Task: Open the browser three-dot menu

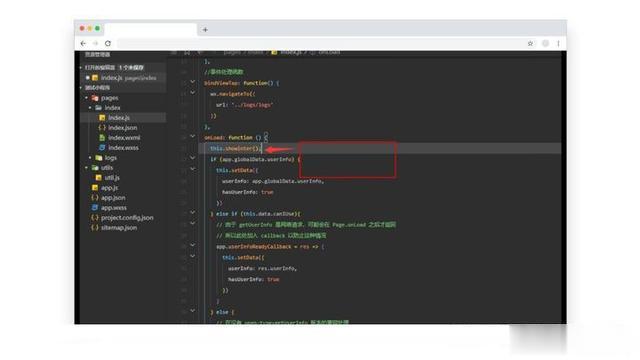Action: 558,43
